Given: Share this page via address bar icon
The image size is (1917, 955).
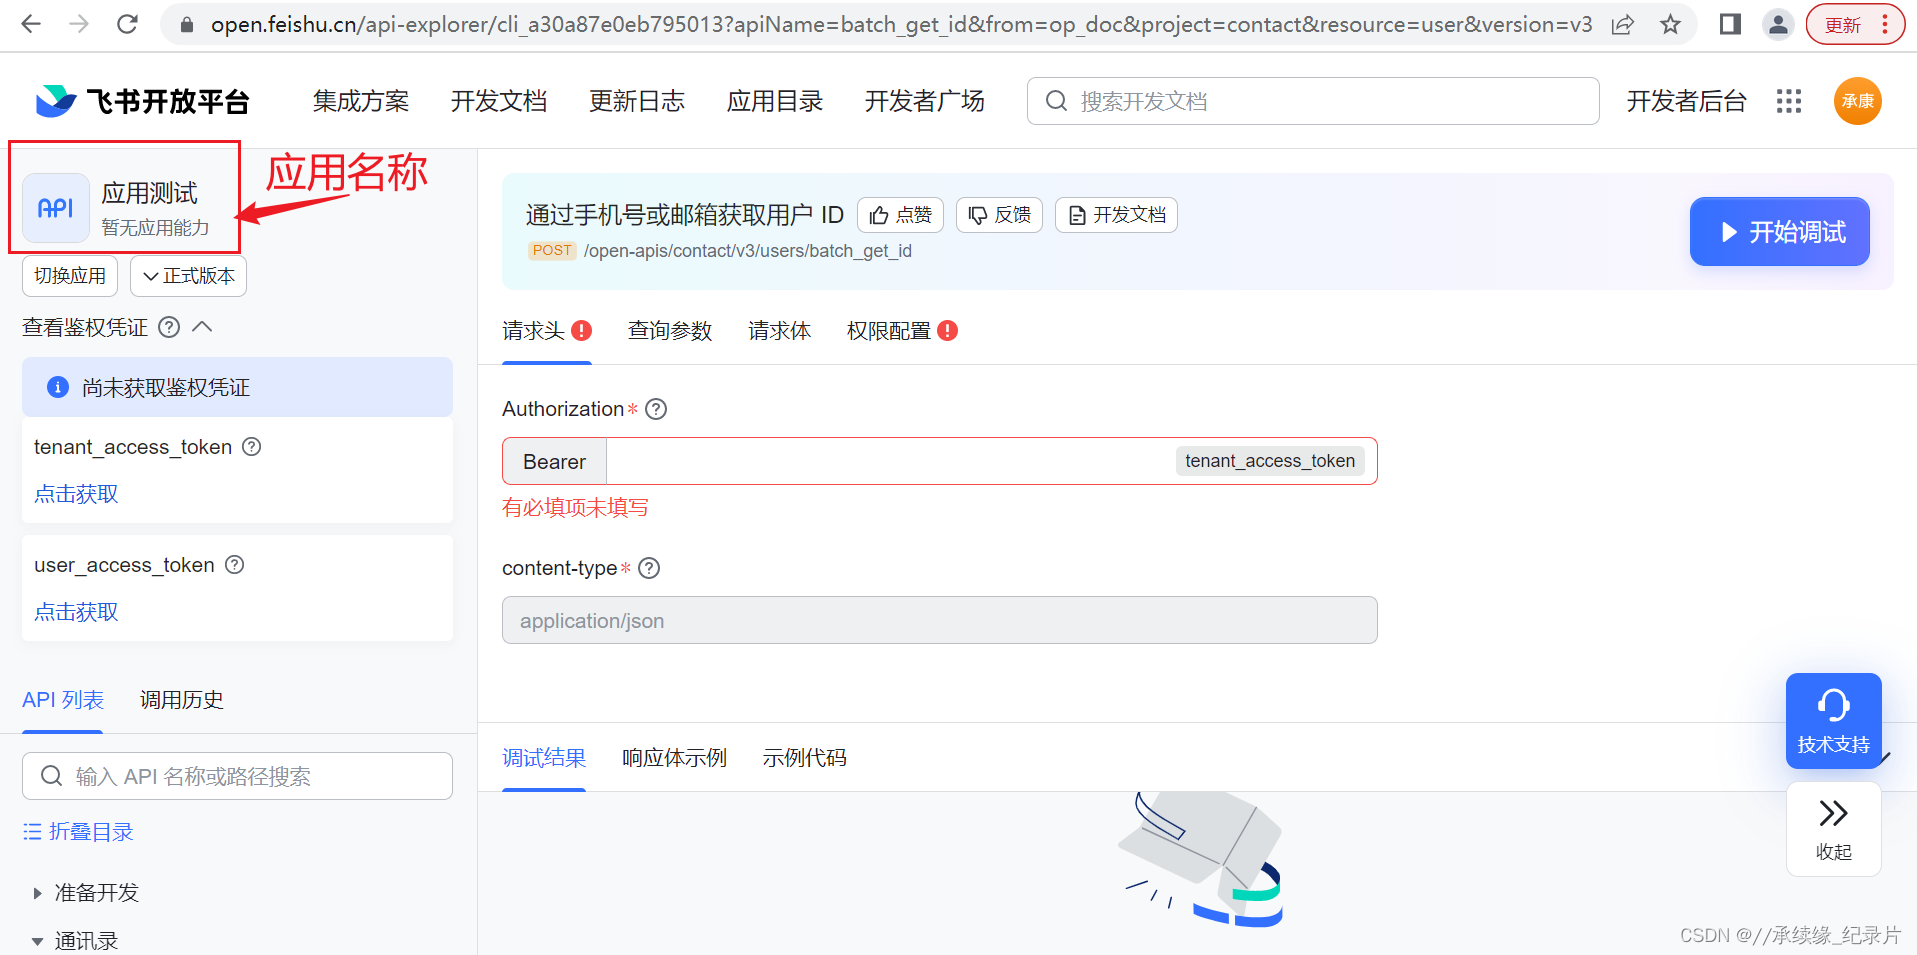Looking at the screenshot, I should click(1623, 24).
